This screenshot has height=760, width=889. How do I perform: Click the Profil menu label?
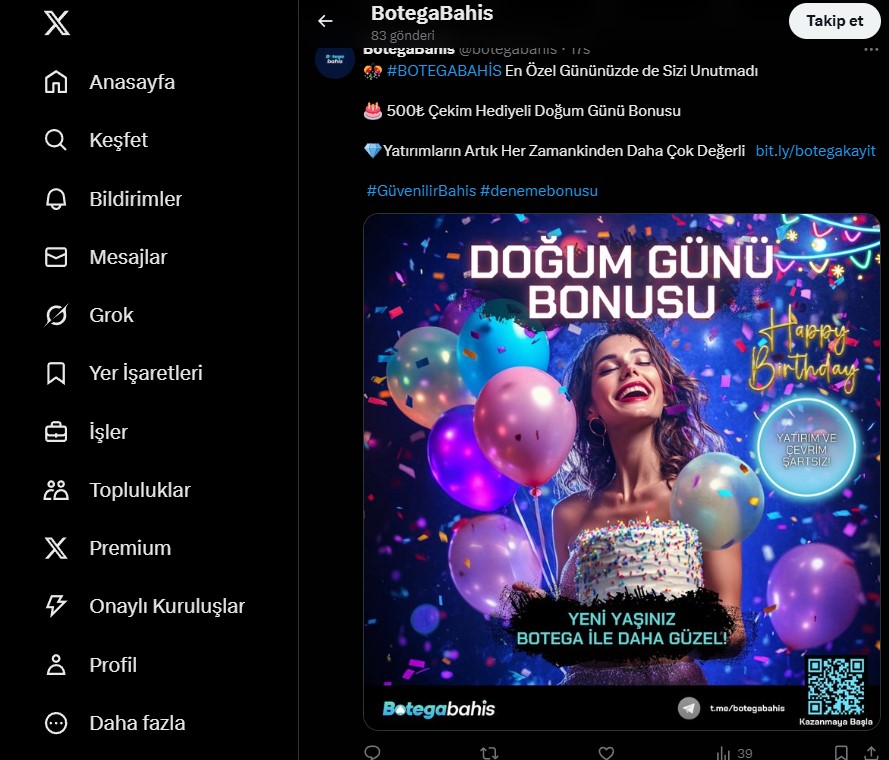(113, 665)
